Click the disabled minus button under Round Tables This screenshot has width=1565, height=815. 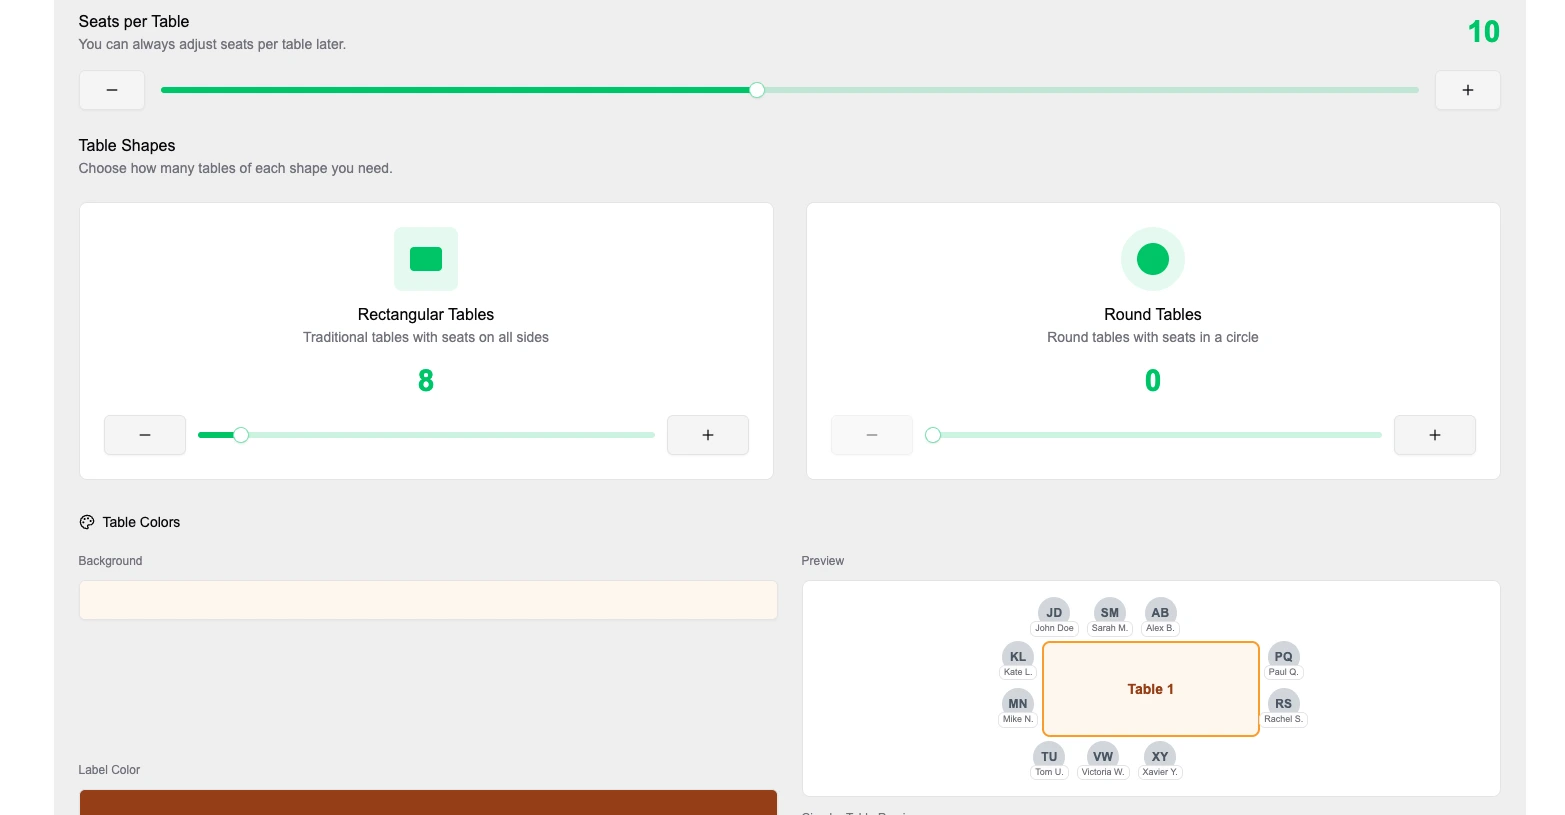click(871, 435)
